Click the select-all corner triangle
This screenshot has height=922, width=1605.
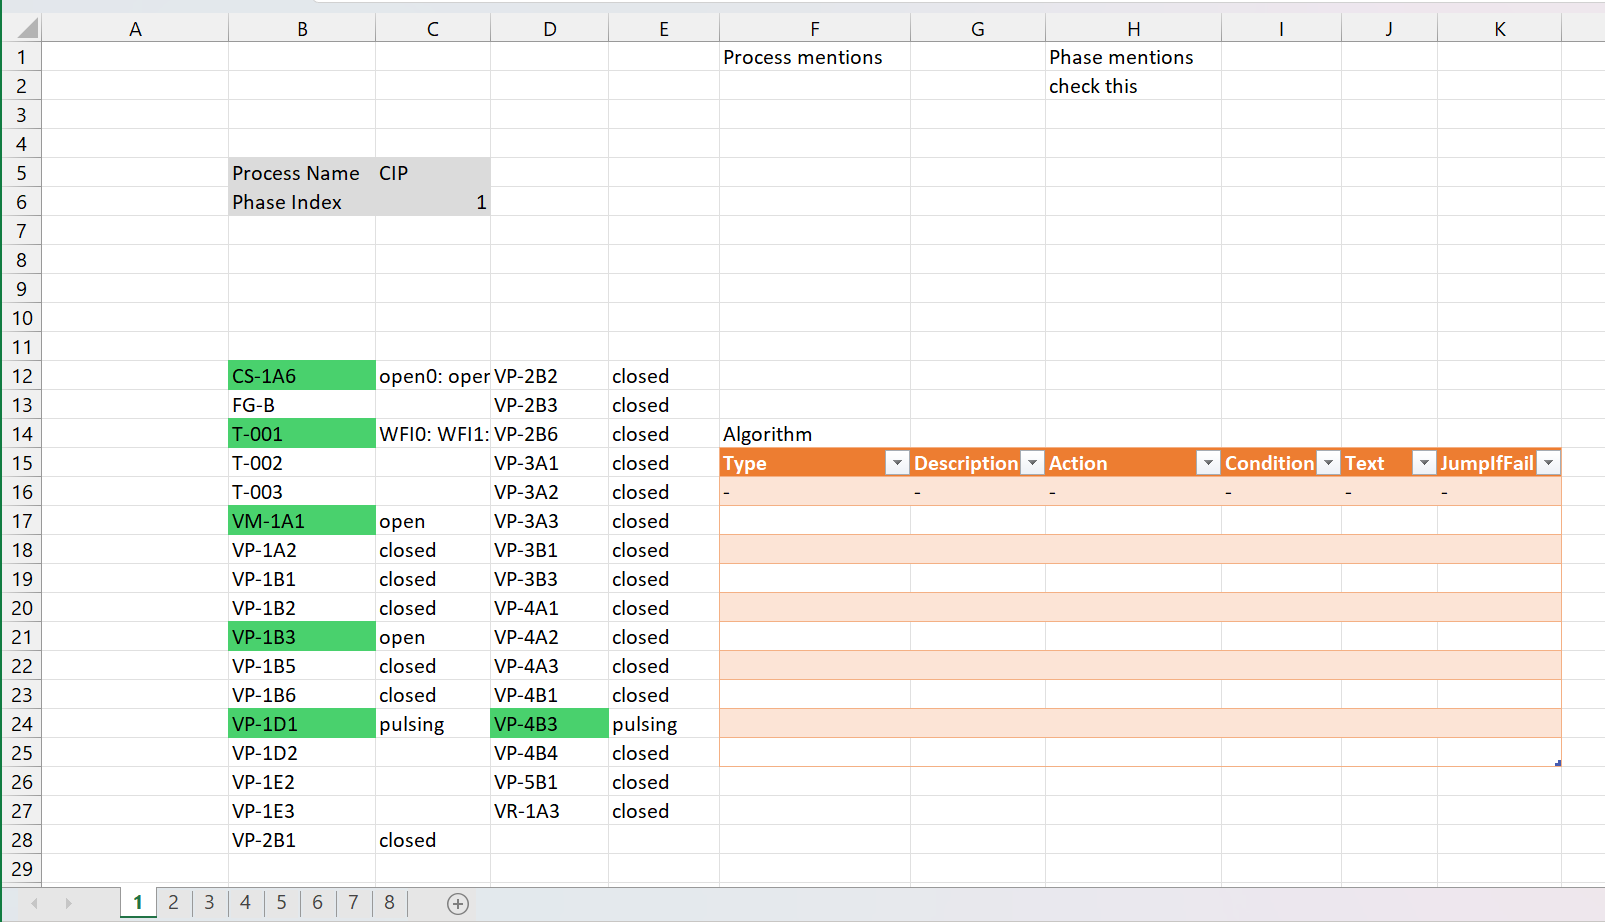27,28
